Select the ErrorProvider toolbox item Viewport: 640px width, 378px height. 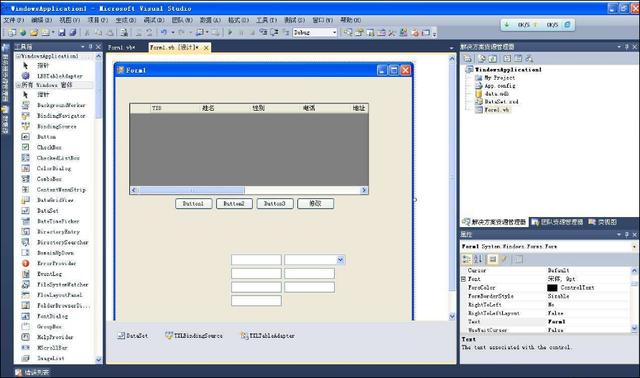tap(56, 263)
